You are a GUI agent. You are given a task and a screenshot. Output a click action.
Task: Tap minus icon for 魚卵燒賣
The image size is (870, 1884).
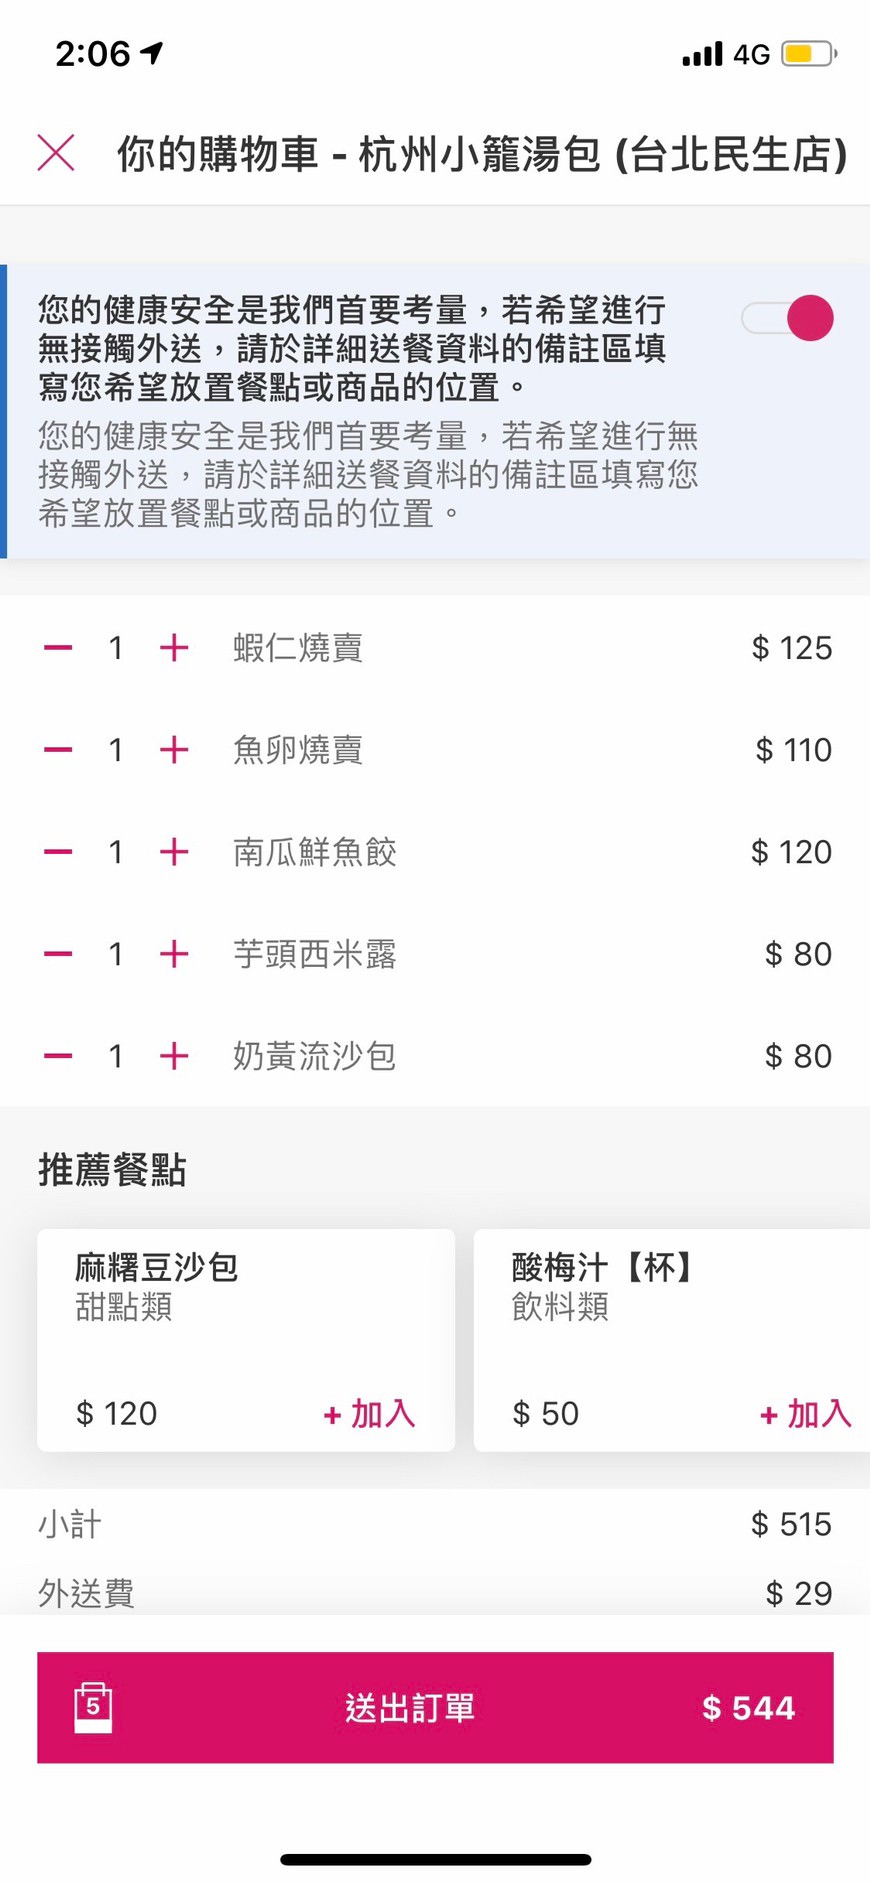[x=58, y=750]
